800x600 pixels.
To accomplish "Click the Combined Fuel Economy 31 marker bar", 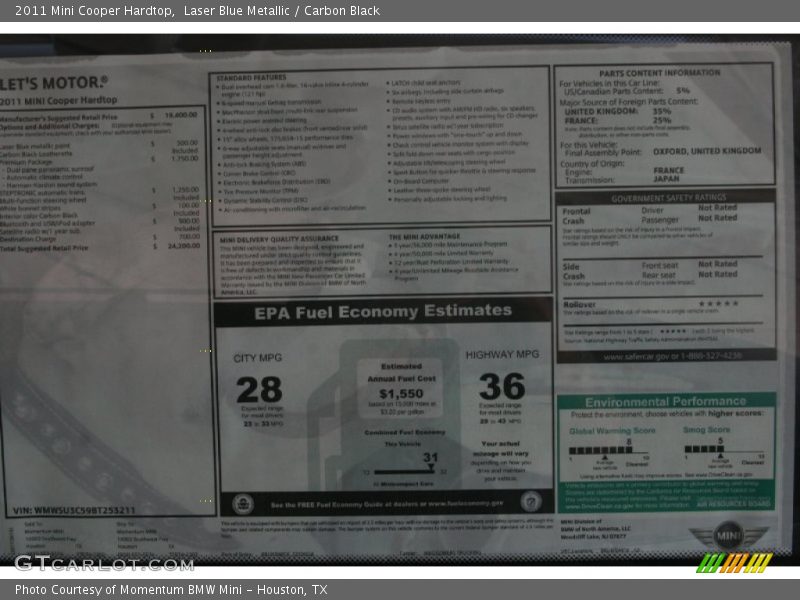I will [x=404, y=472].
